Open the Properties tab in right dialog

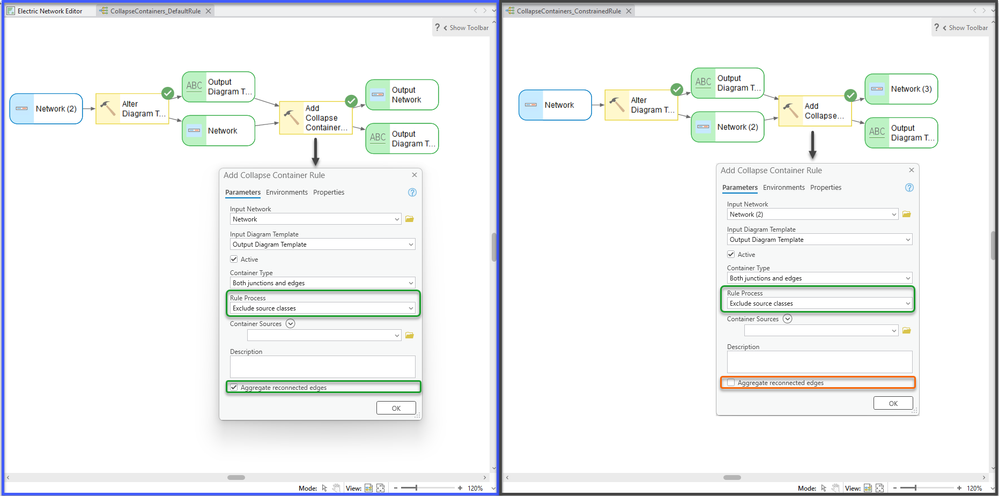coord(826,188)
